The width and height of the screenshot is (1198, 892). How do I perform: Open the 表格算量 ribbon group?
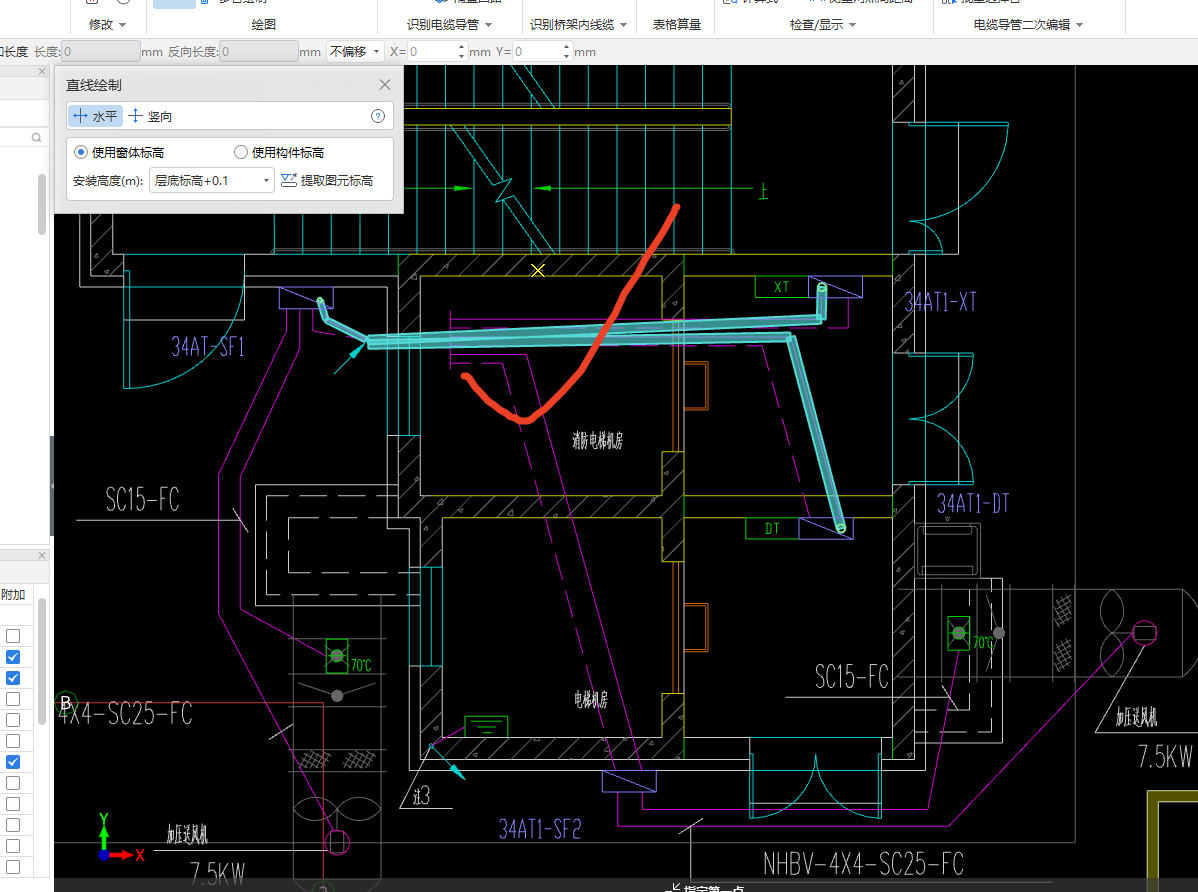tap(676, 24)
